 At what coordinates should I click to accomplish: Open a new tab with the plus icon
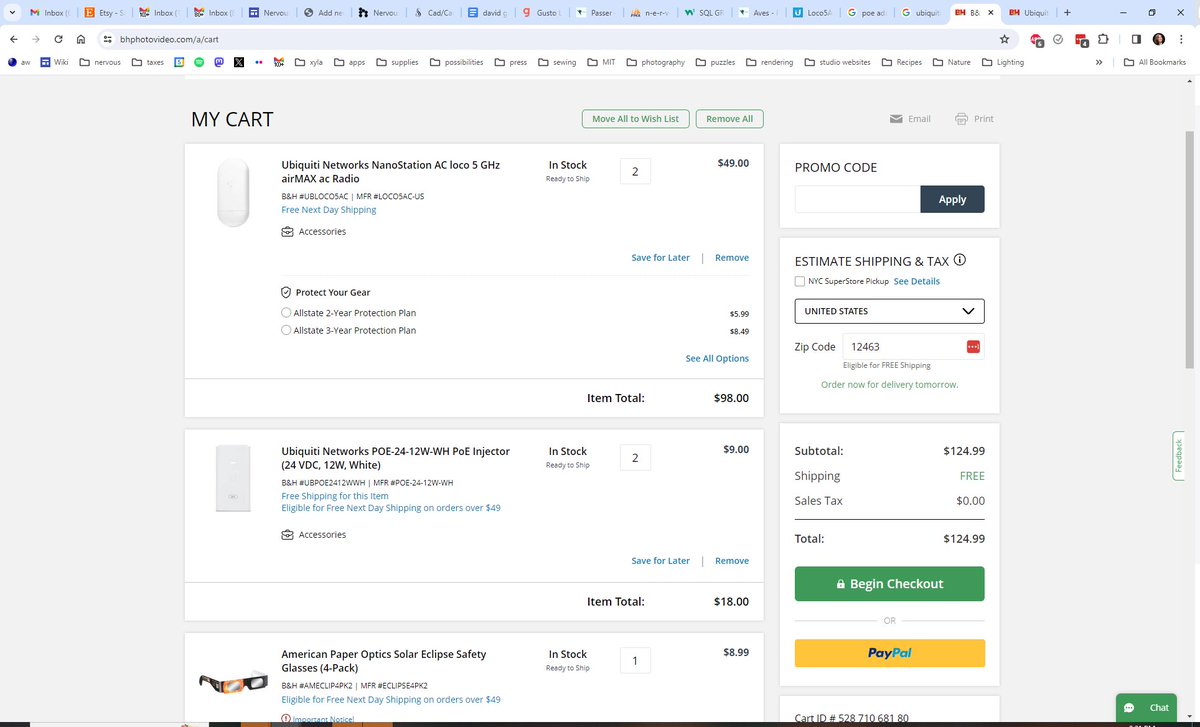click(1067, 13)
